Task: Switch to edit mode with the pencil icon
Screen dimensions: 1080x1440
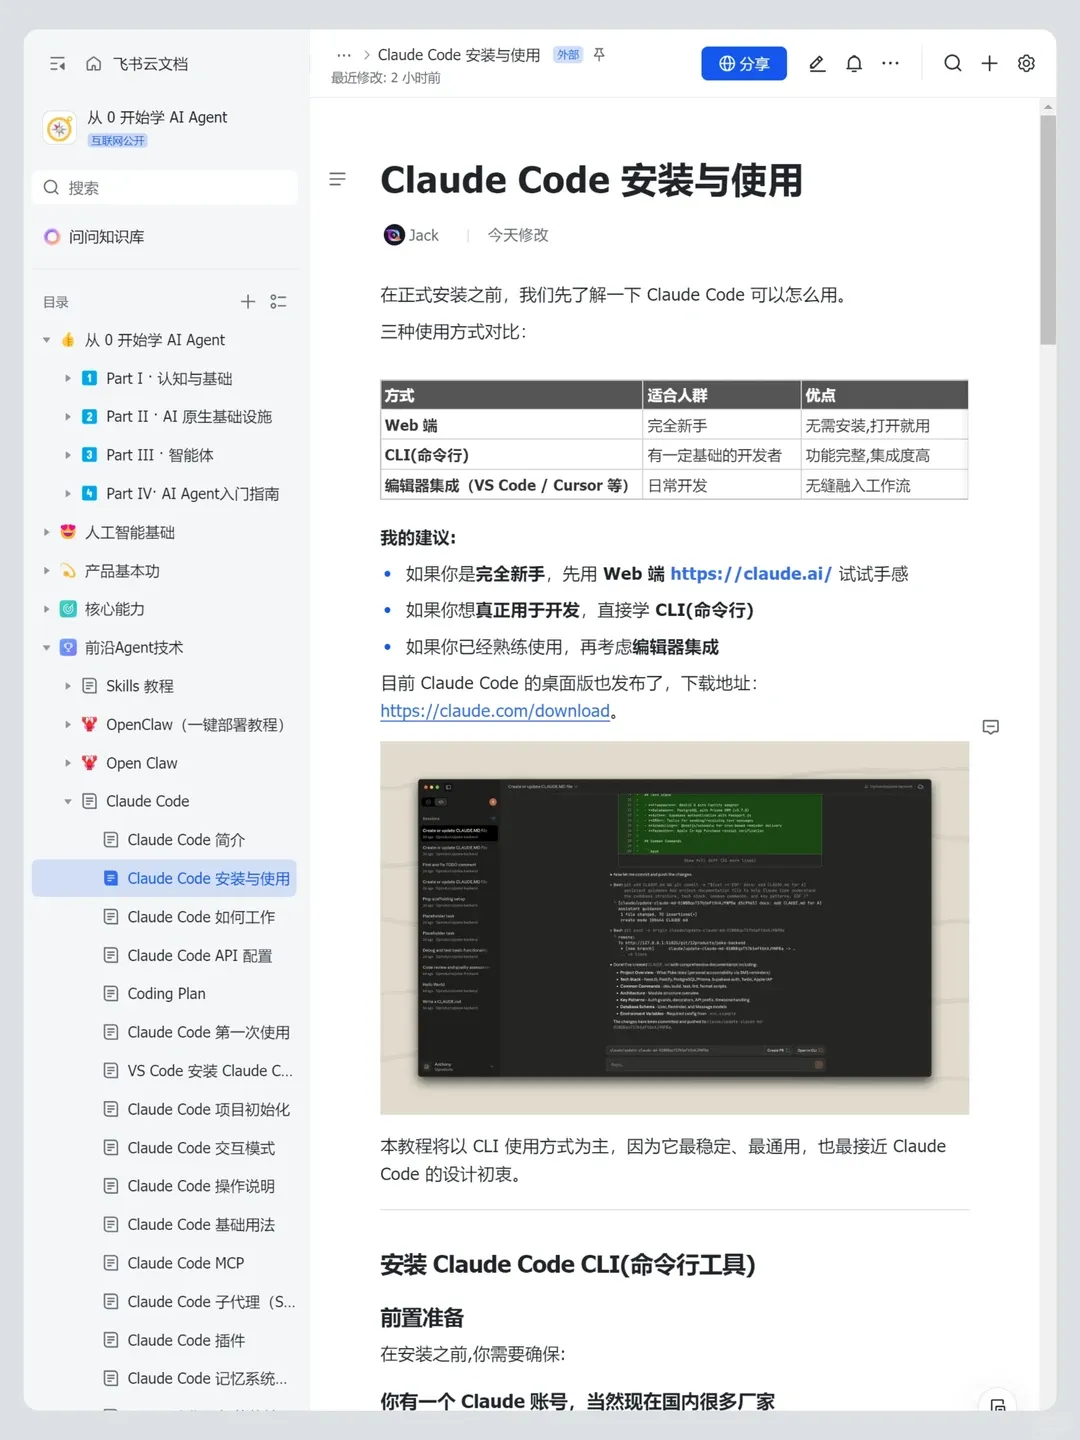Action: tap(817, 63)
